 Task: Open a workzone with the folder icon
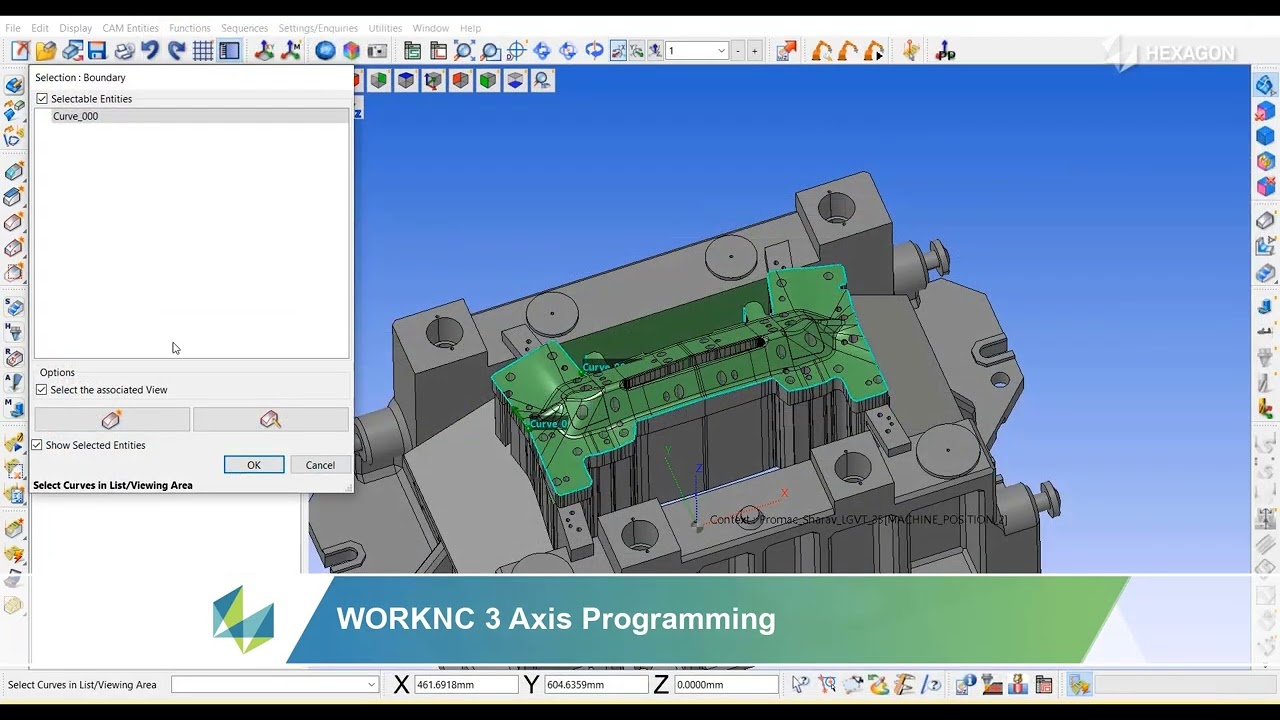click(x=45, y=51)
